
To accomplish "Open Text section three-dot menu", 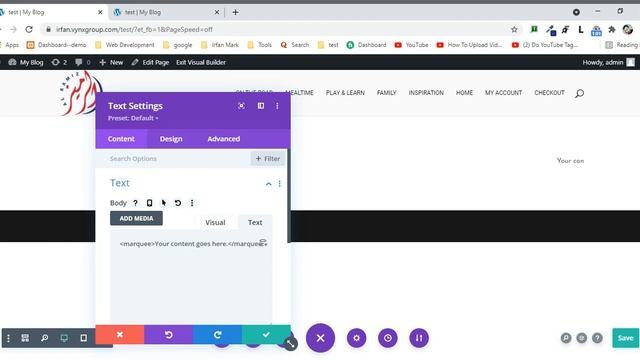I will point(280,184).
